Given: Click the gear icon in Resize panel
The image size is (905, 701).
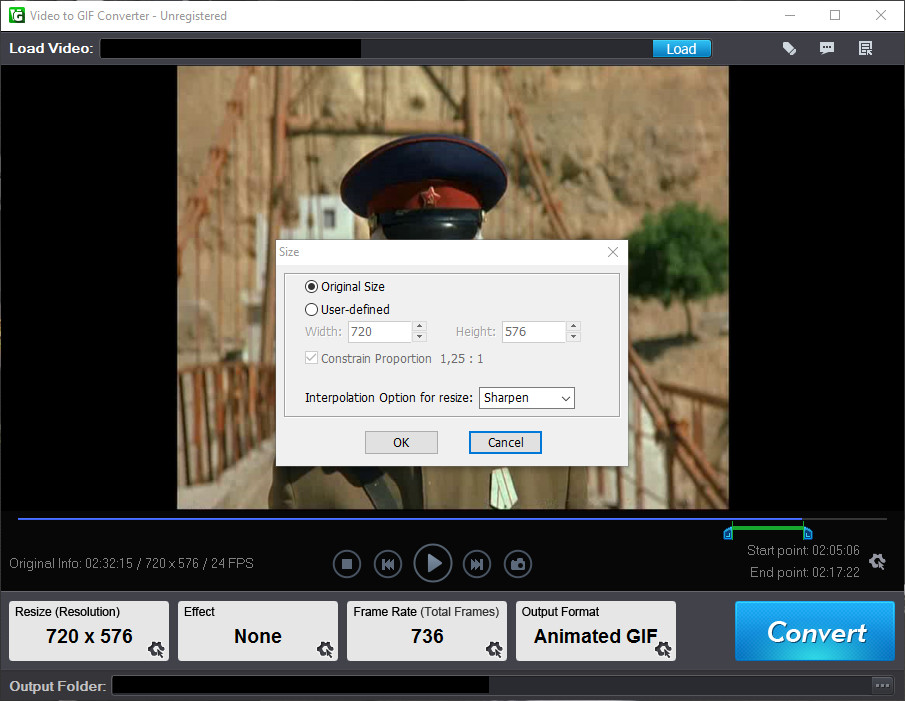Looking at the screenshot, I should coord(156,650).
